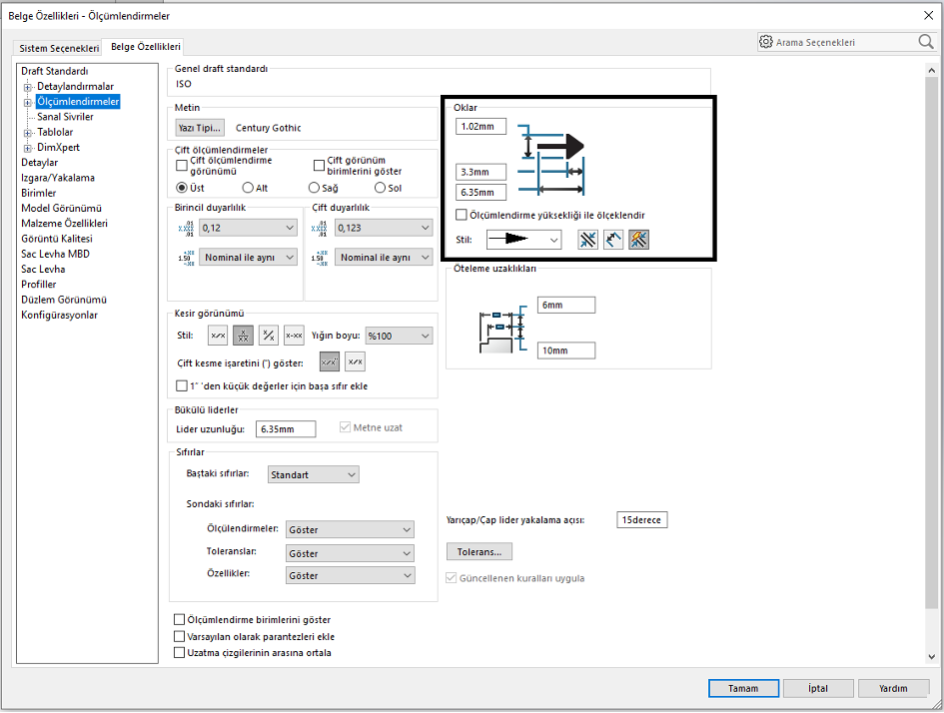944x713 pixels.
Task: Check Ölçümlendirme birimlerini göster
Action: [x=180, y=620]
